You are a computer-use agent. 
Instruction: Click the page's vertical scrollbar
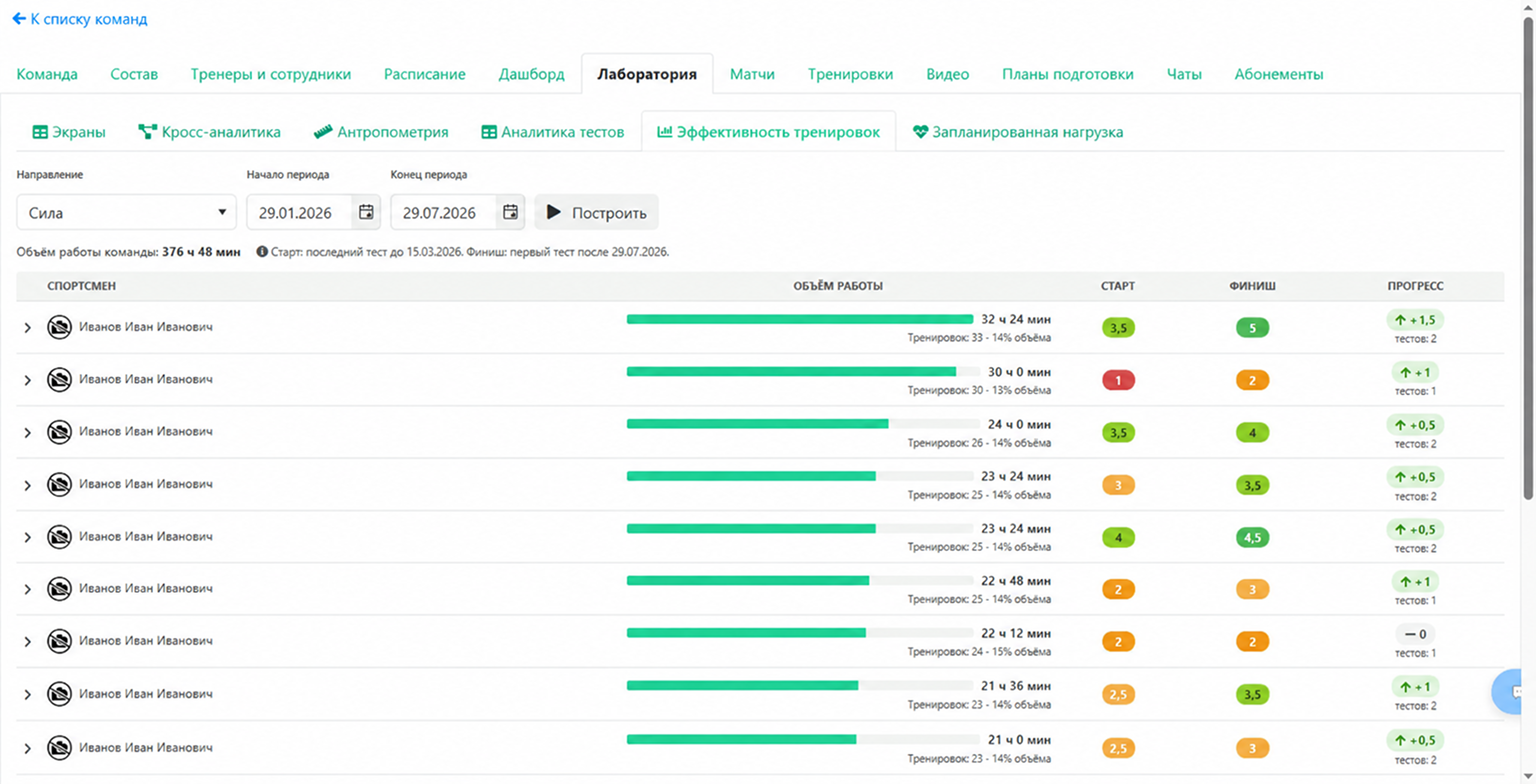click(1527, 260)
